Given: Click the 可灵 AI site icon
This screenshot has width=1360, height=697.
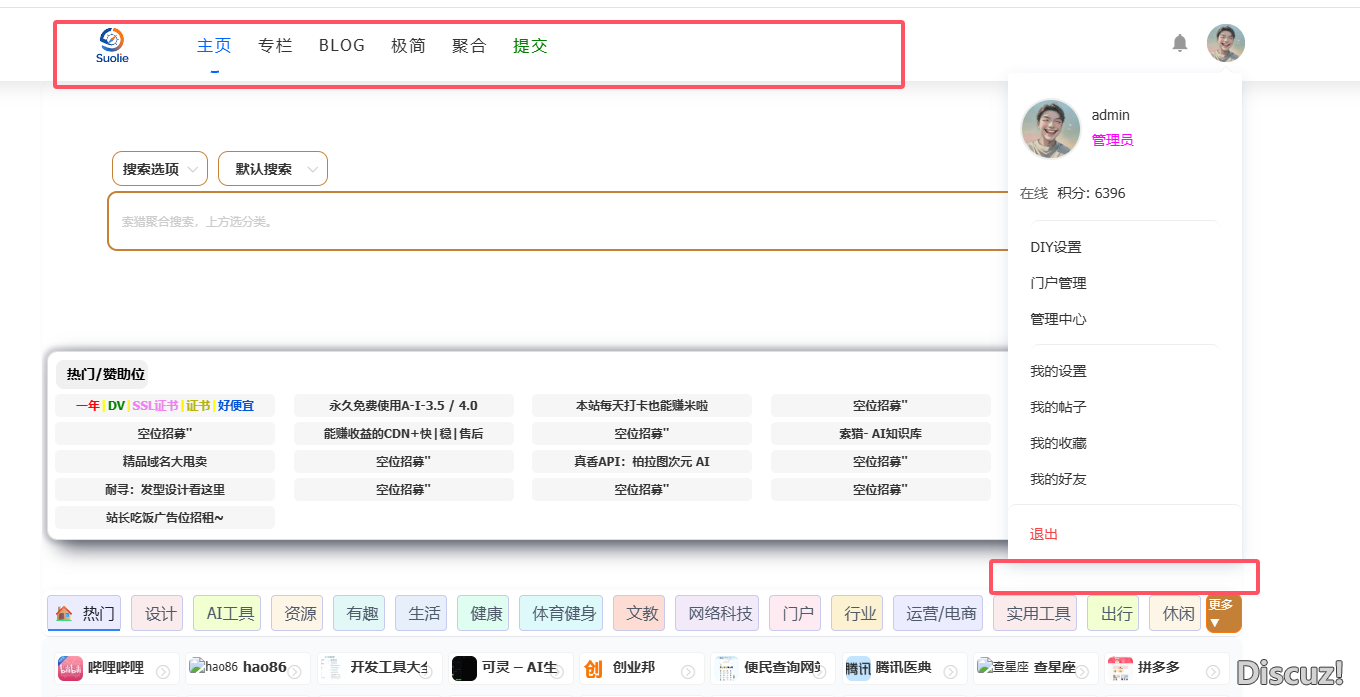Looking at the screenshot, I should tap(464, 668).
